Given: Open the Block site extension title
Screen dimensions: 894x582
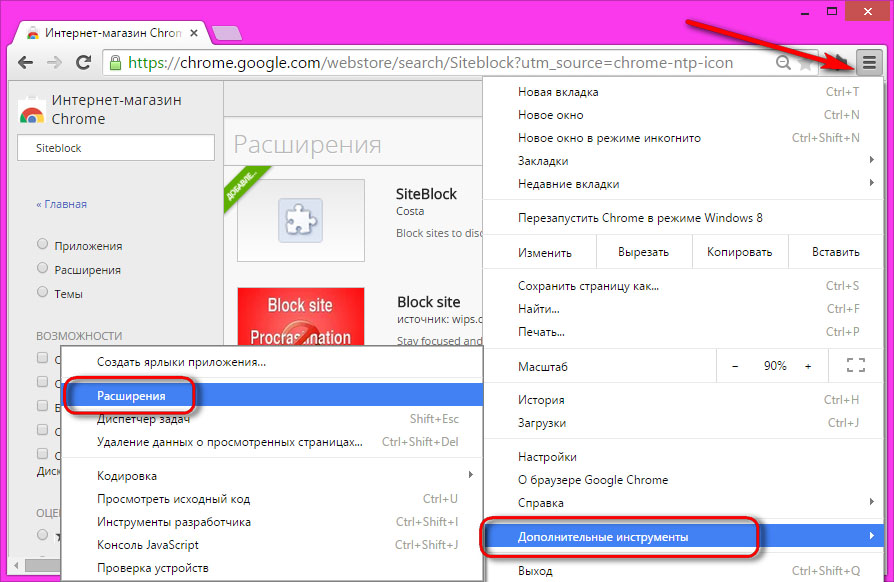Looking at the screenshot, I should click(x=429, y=302).
